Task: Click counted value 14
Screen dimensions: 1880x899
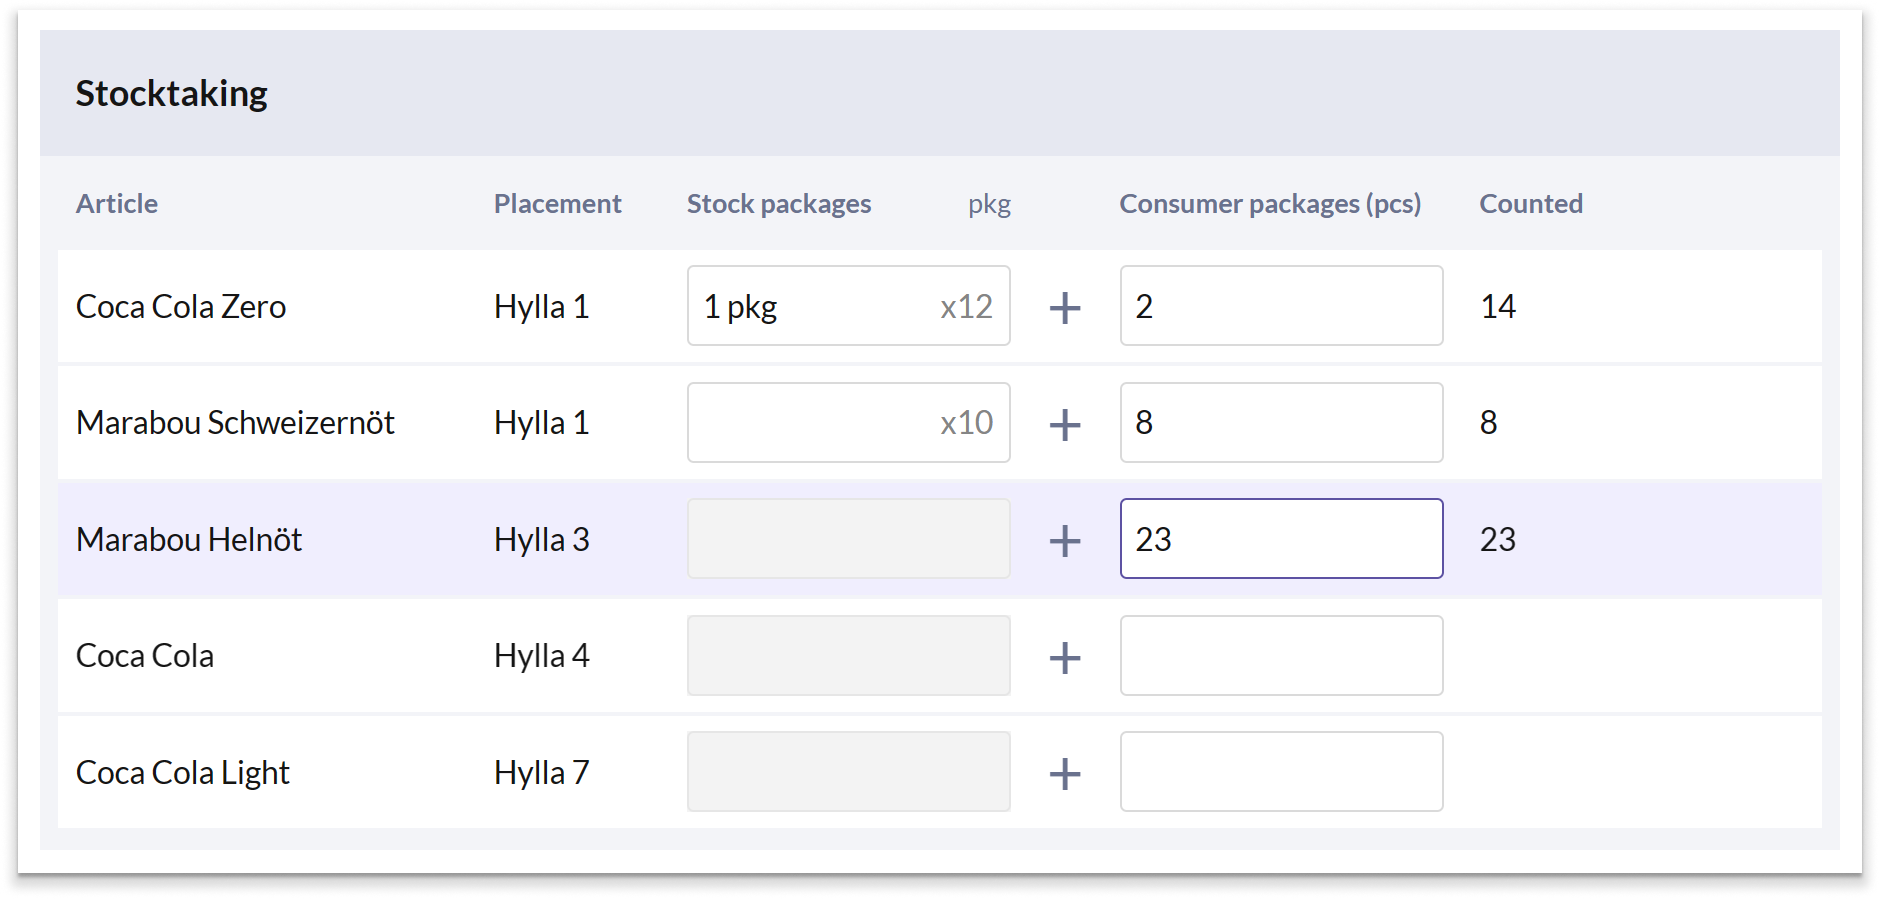Action: (x=1498, y=307)
